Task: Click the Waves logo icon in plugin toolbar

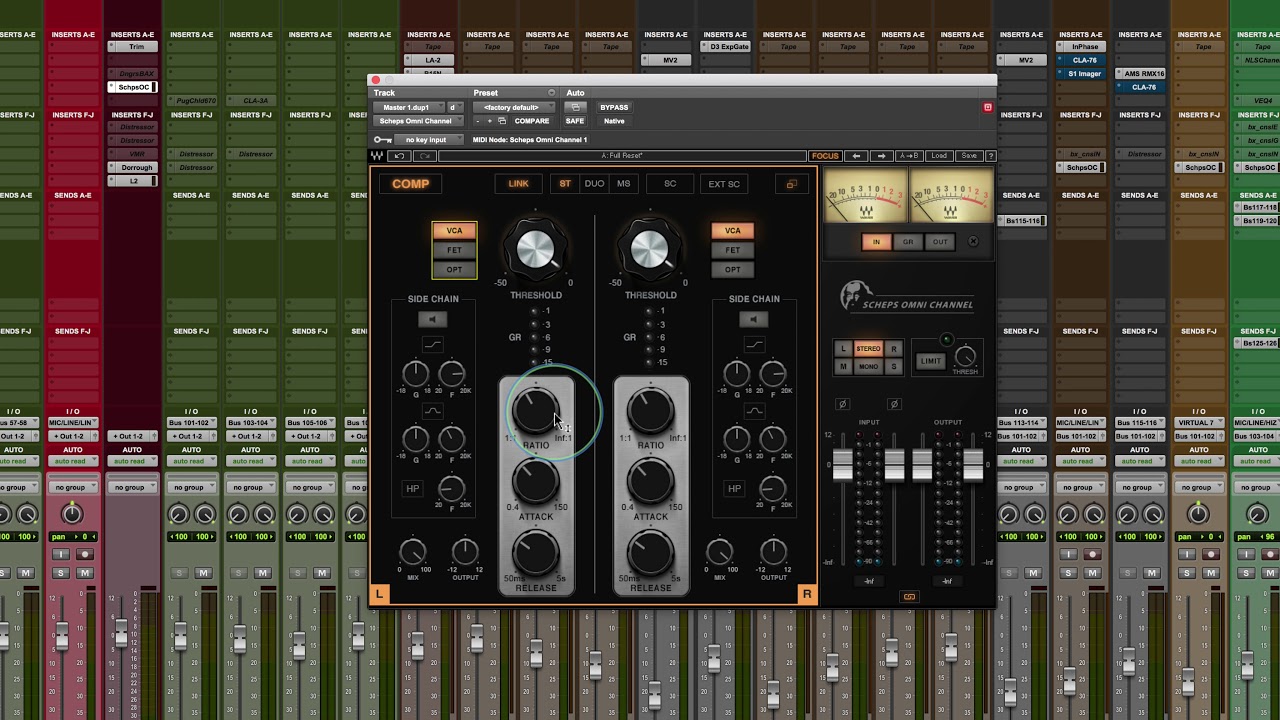Action: coord(377,156)
